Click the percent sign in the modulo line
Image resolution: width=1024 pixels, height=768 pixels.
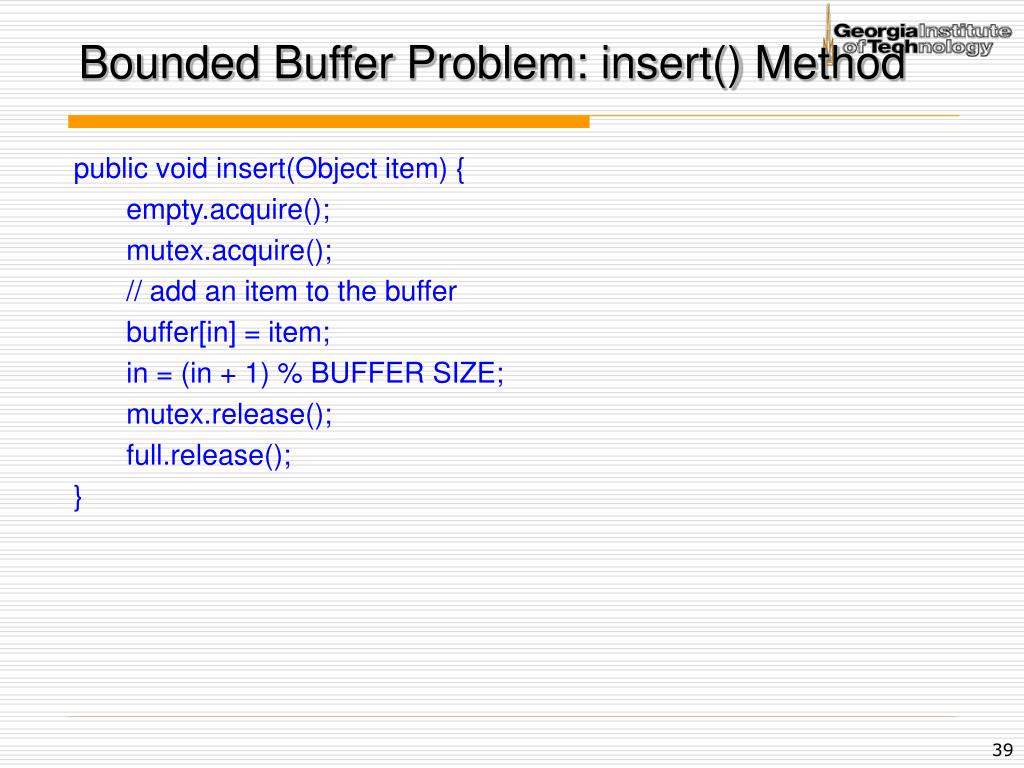click(x=290, y=374)
